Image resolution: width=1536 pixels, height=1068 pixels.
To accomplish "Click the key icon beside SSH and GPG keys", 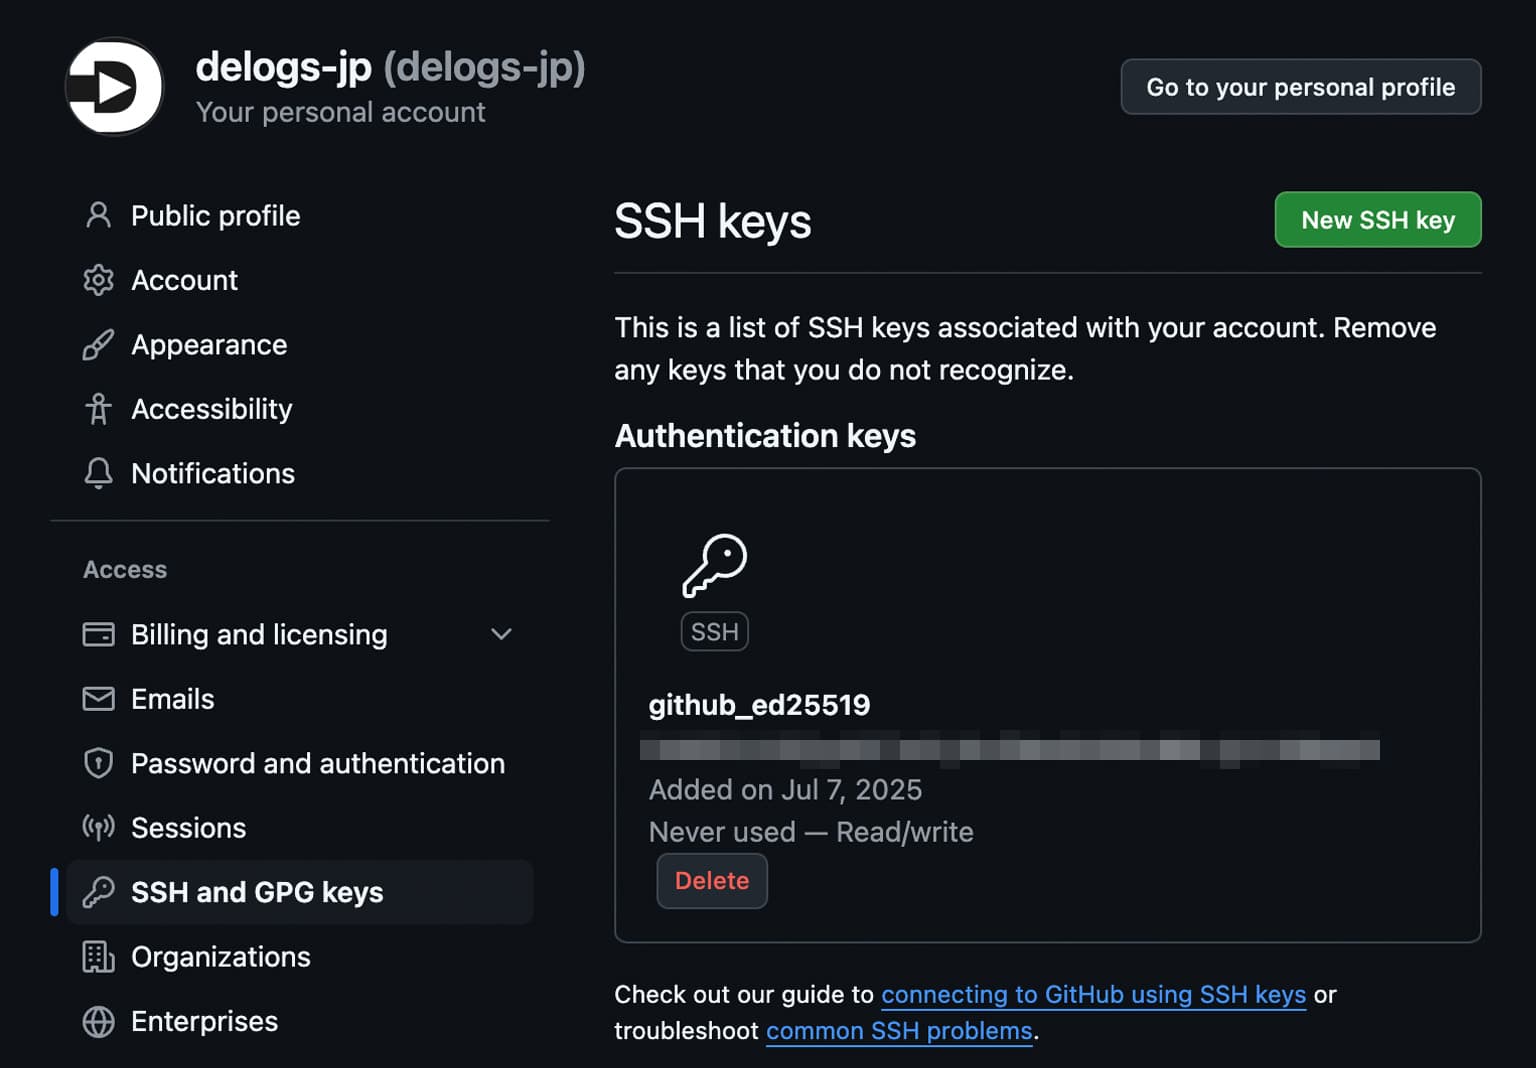I will [x=98, y=892].
